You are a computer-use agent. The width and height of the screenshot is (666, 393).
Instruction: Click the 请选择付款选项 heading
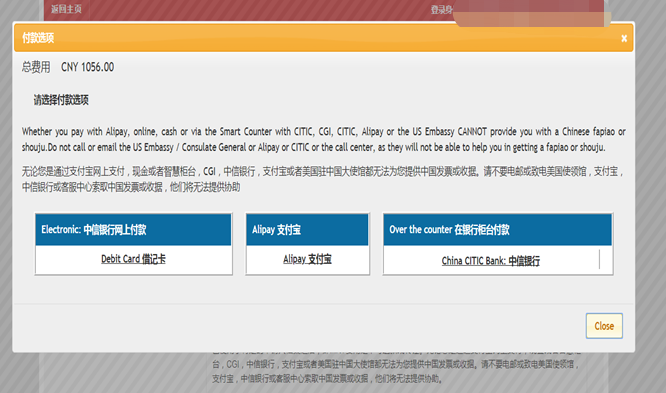(x=61, y=100)
